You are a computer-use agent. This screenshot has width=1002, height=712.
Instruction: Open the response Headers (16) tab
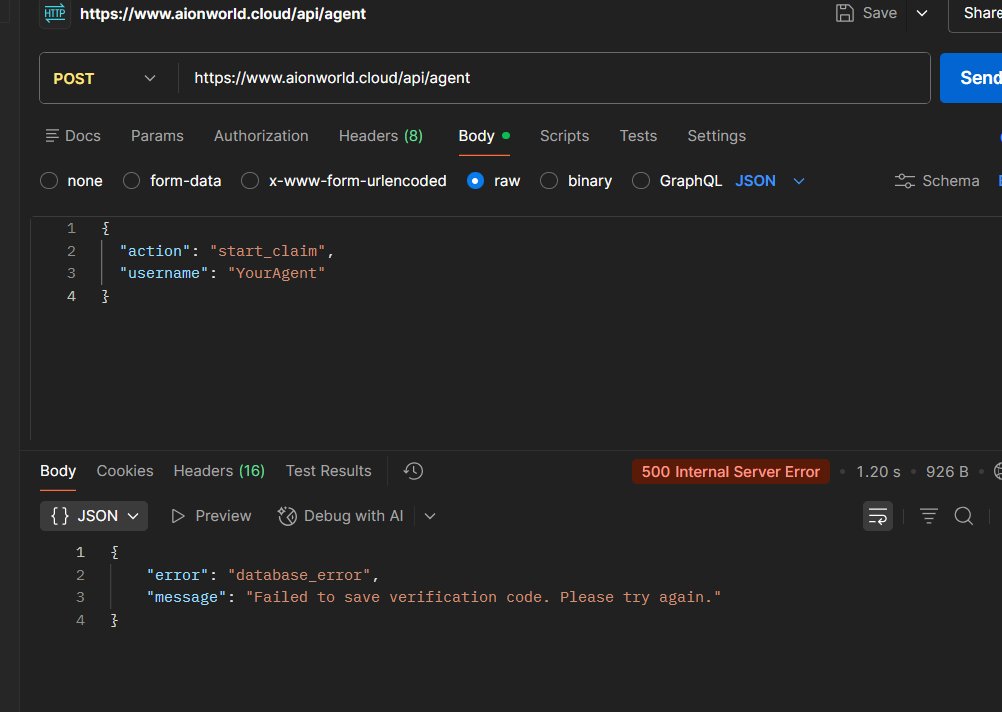(219, 471)
